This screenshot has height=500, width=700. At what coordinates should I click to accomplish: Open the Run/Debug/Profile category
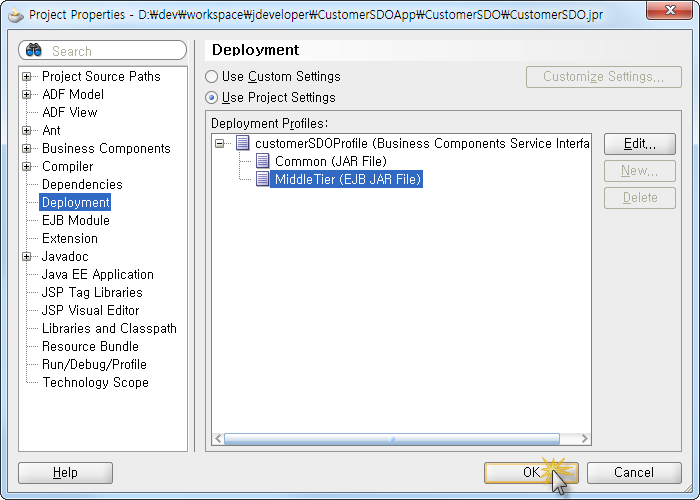(94, 364)
